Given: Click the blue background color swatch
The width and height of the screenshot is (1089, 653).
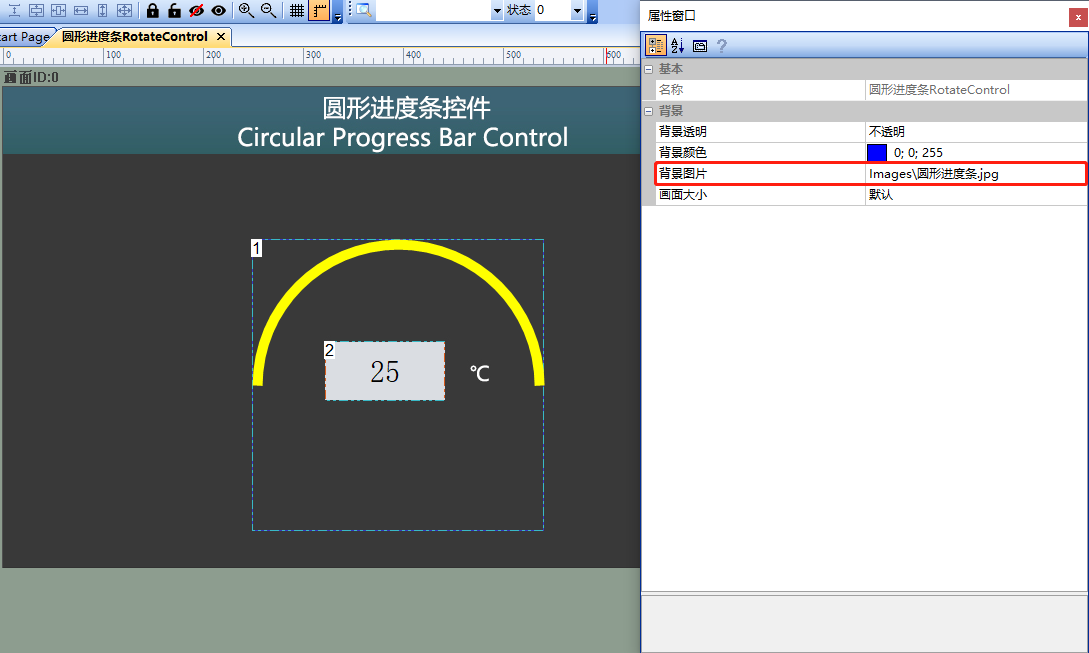Looking at the screenshot, I should click(x=877, y=152).
